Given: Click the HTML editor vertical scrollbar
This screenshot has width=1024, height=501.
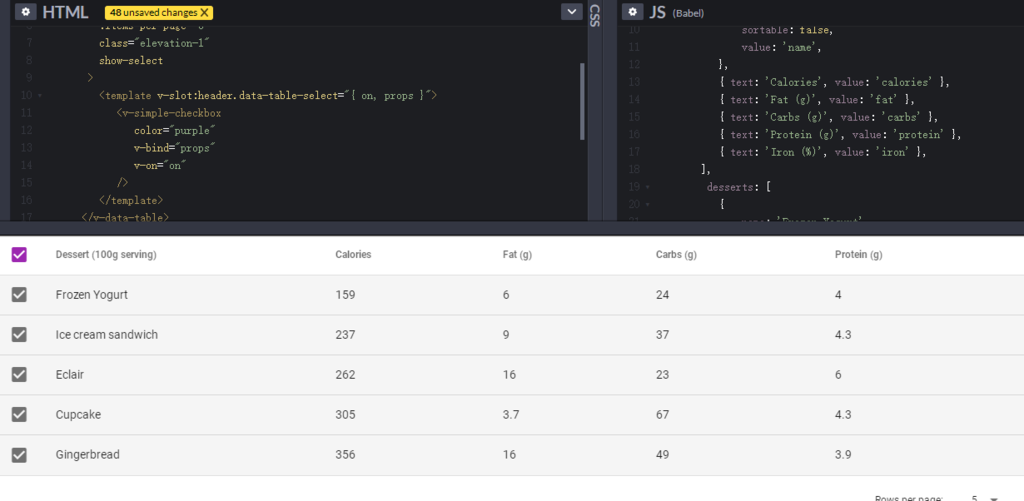Looking at the screenshot, I should tap(582, 101).
